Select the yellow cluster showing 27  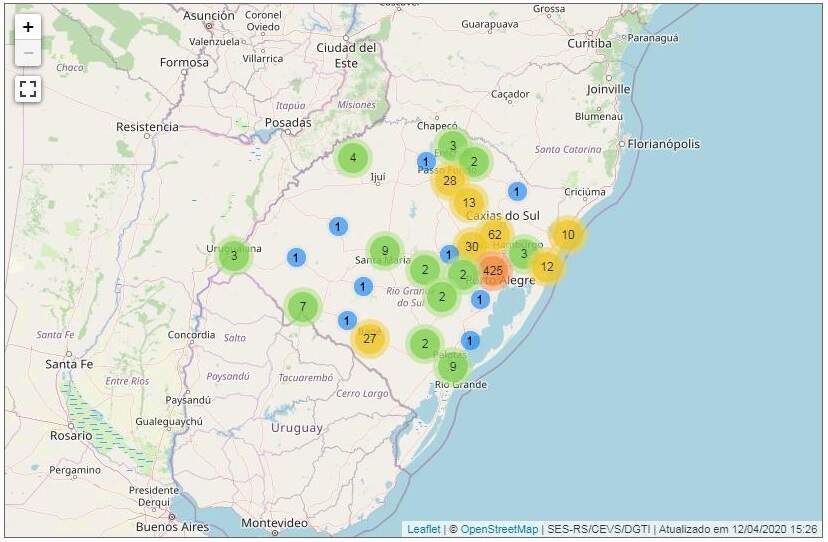(370, 338)
